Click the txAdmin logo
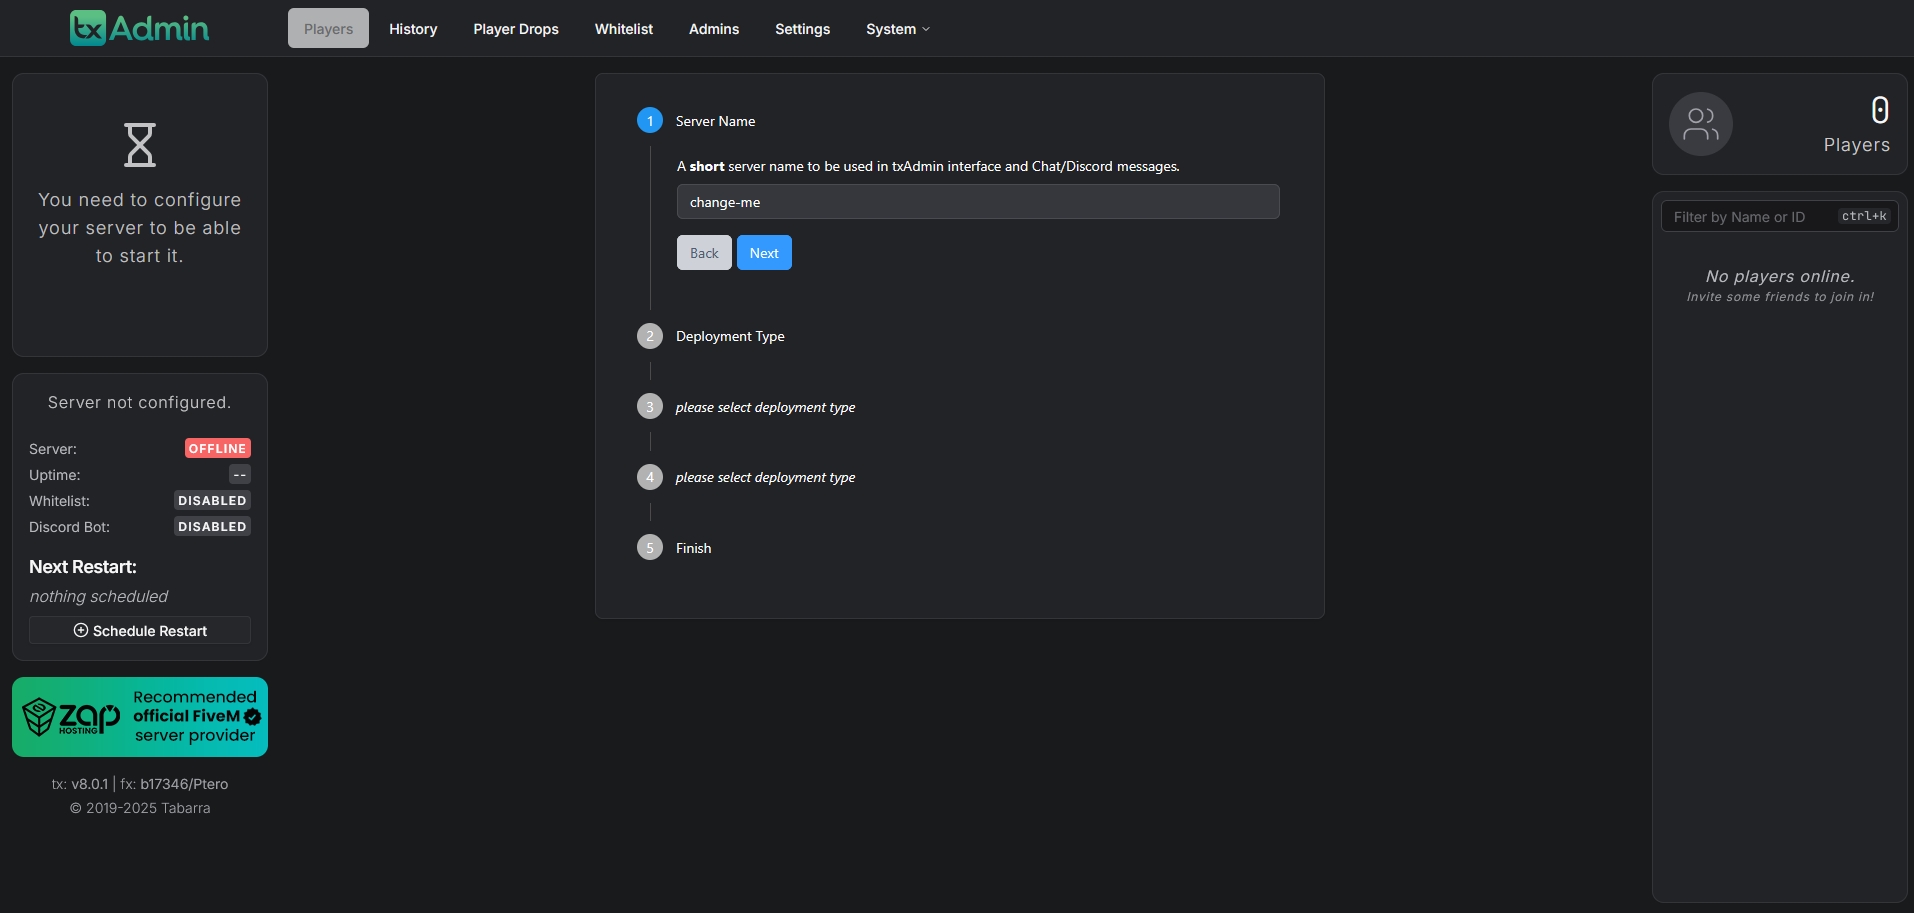Image resolution: width=1914 pixels, height=913 pixels. pyautogui.click(x=139, y=28)
